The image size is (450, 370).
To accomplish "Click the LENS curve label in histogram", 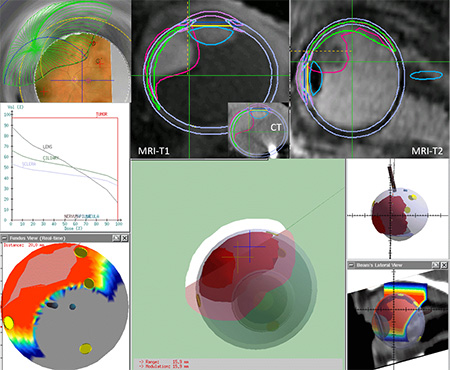I will pos(47,147).
